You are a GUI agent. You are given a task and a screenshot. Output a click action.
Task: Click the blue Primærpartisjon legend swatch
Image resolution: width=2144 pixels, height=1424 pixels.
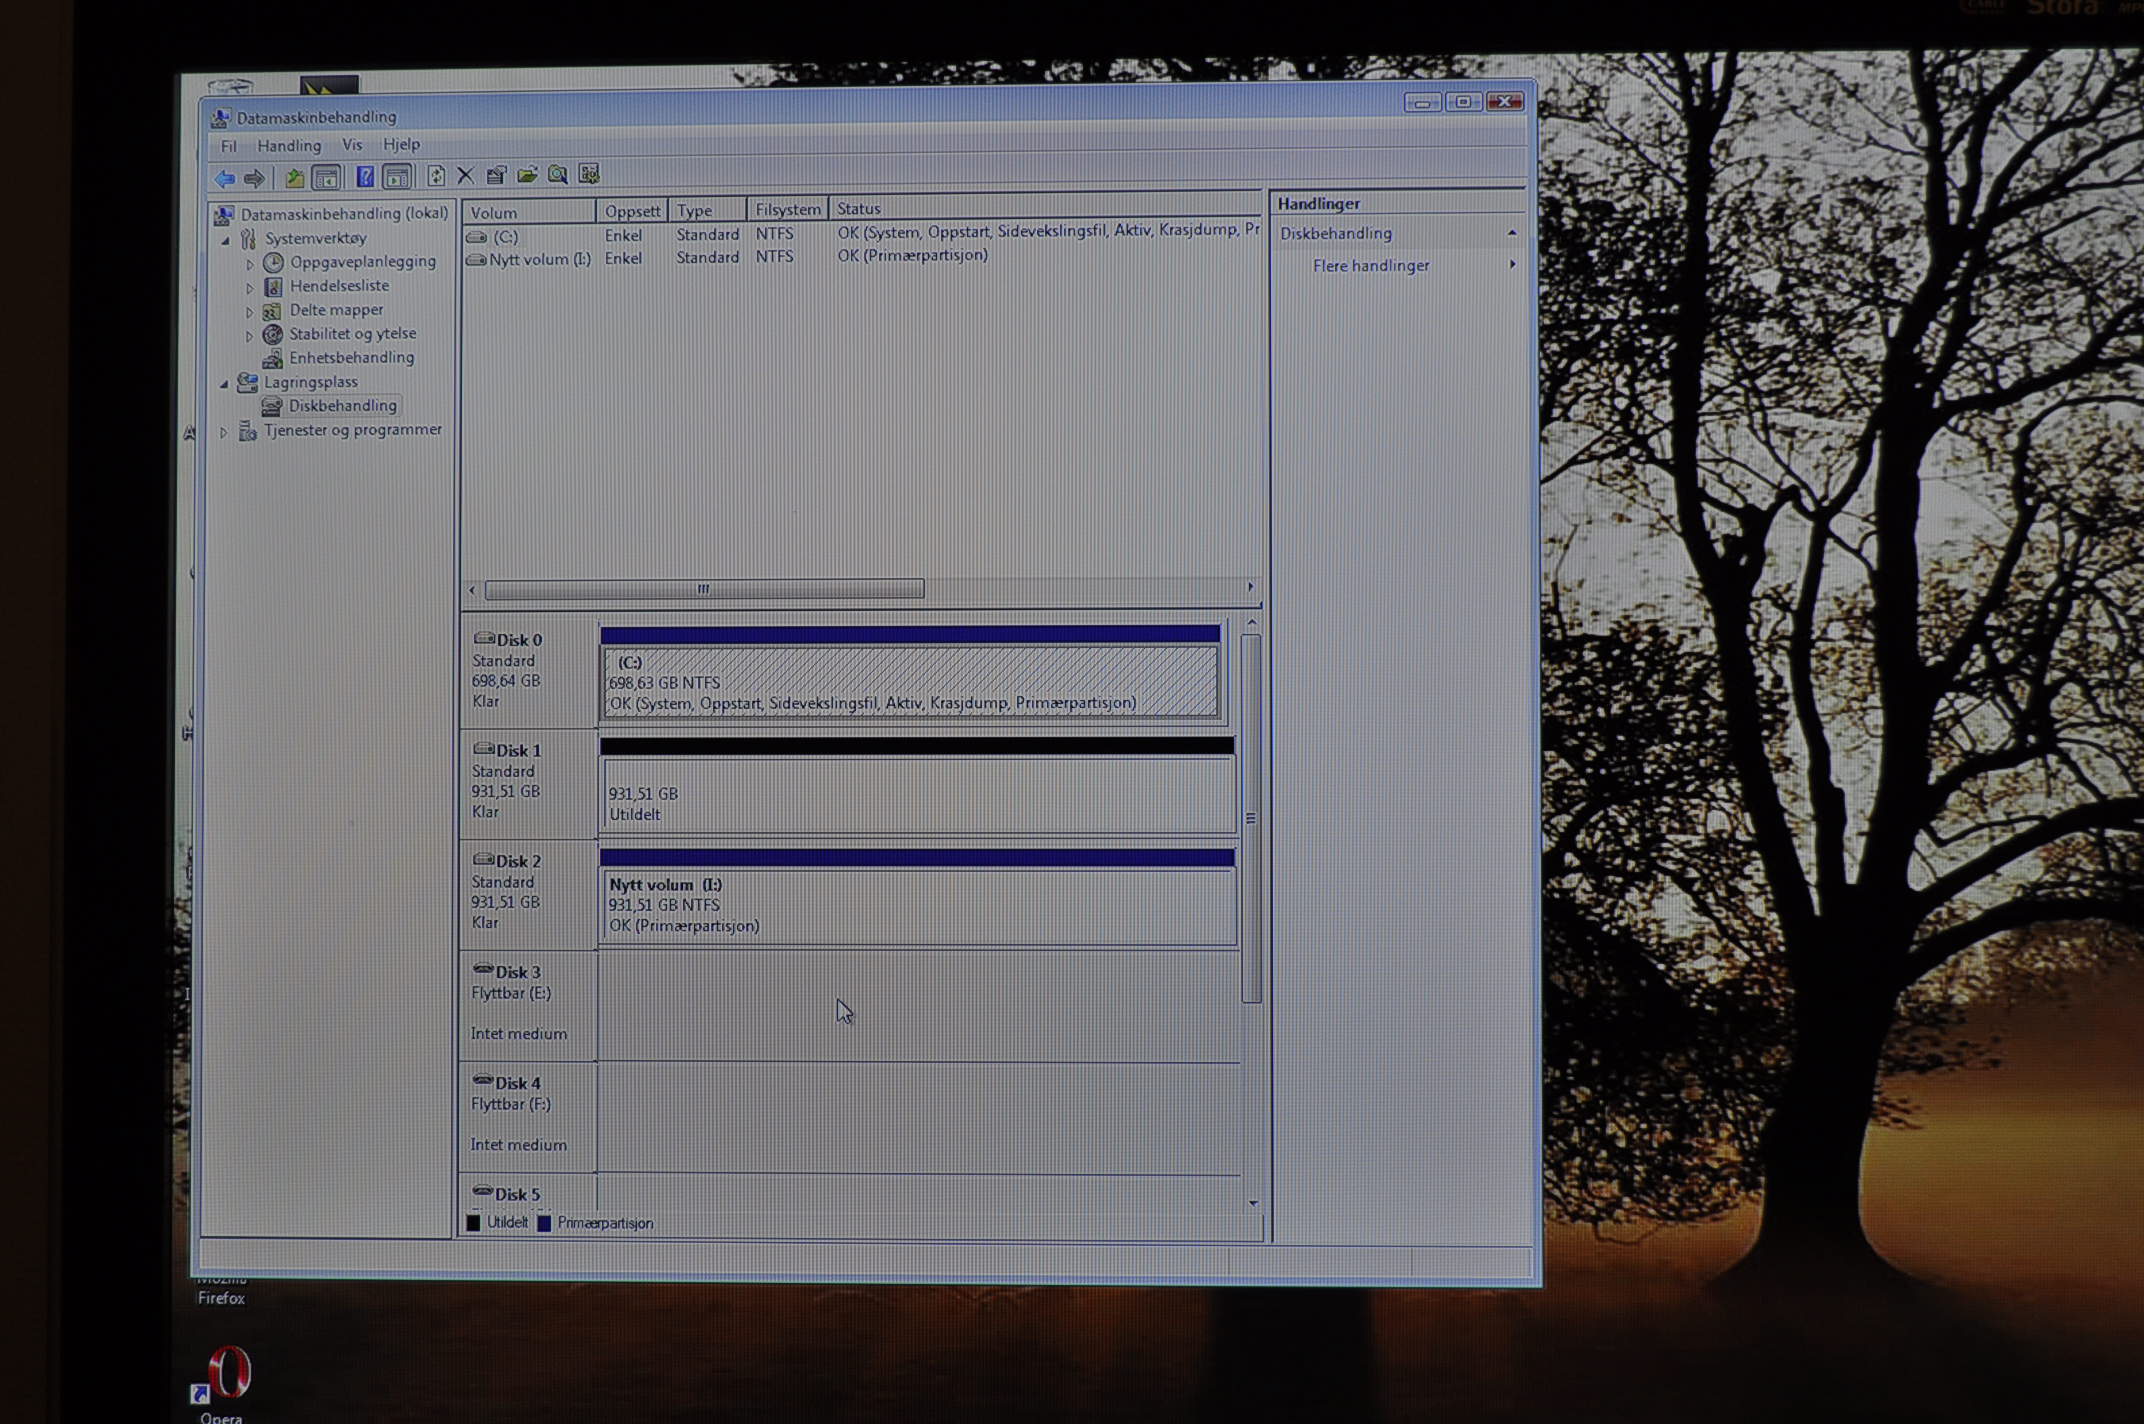click(544, 1223)
